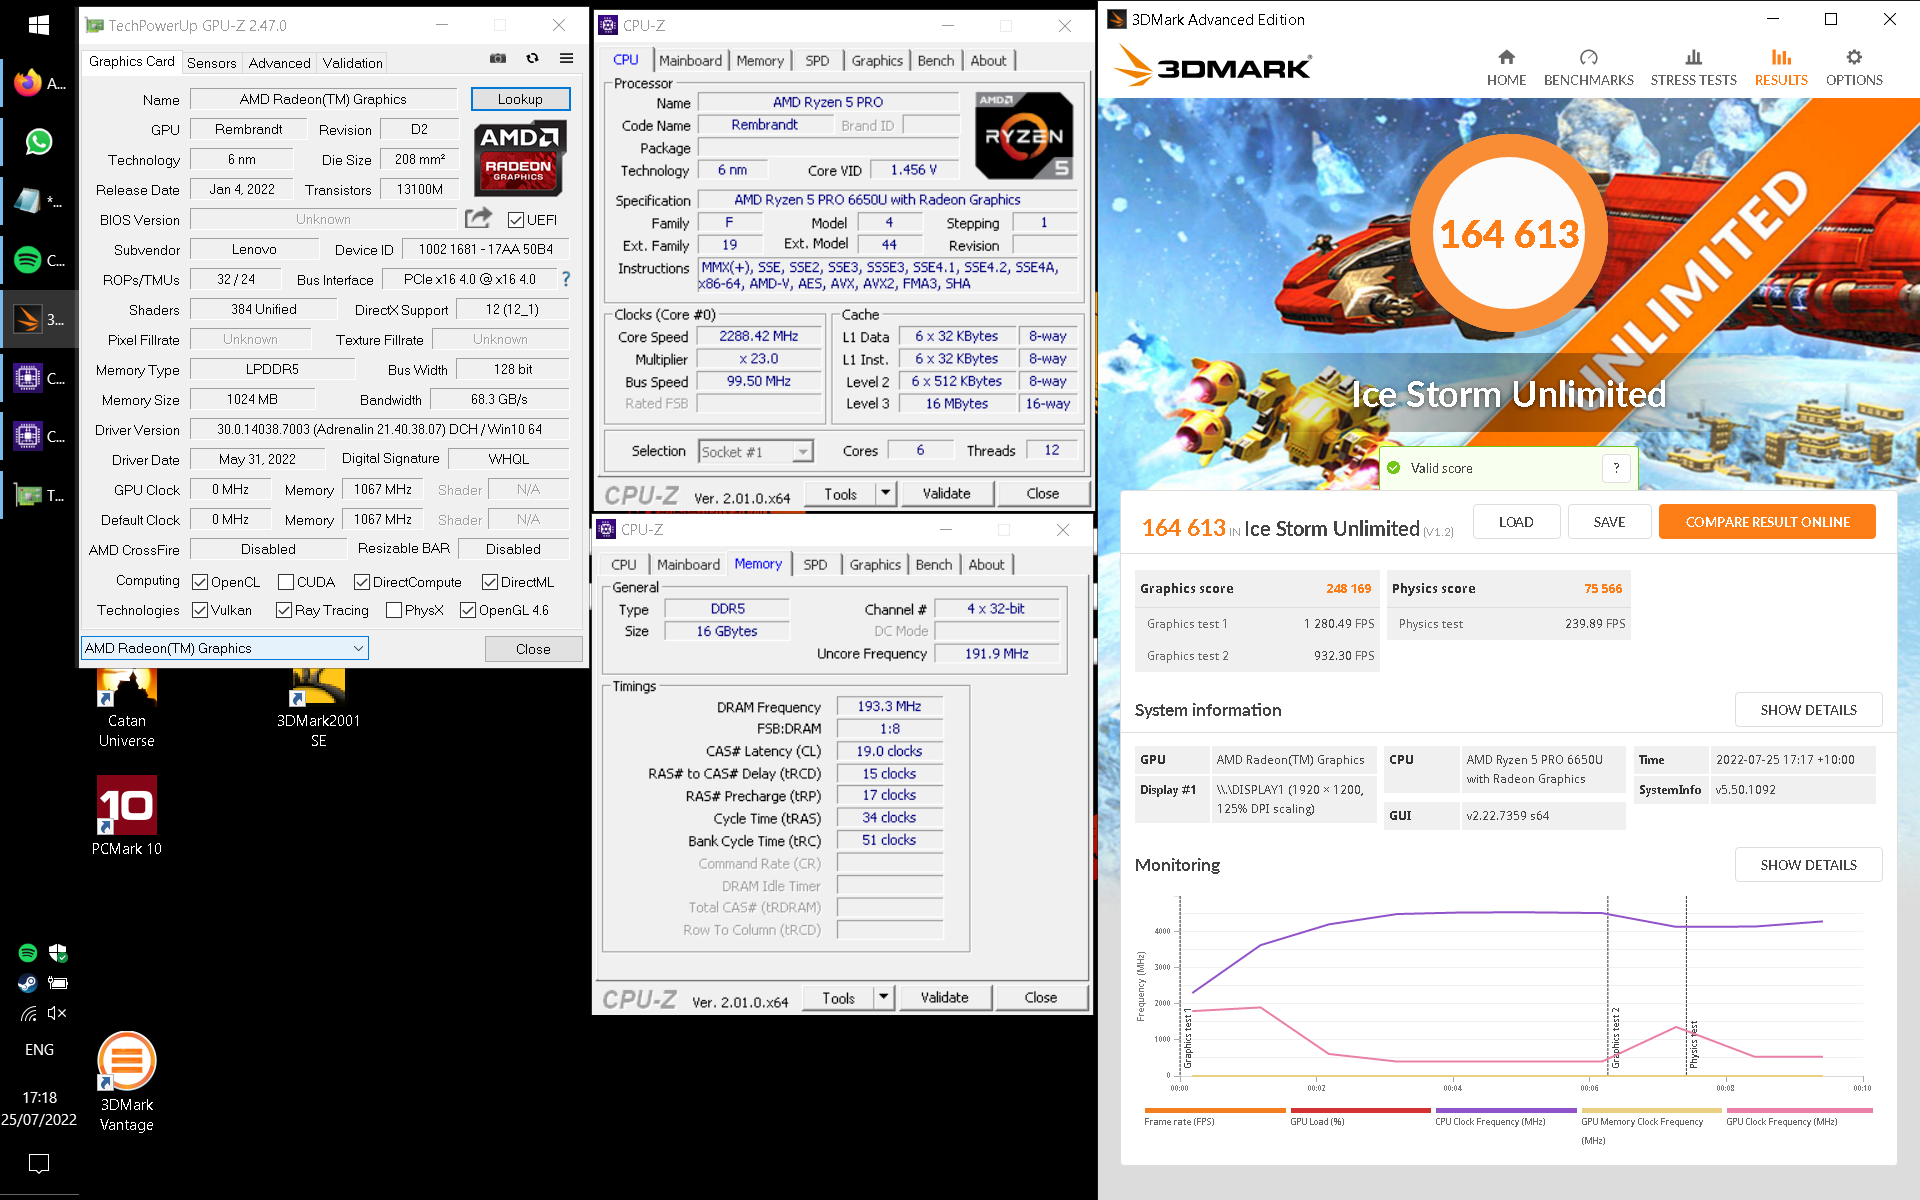
Task: Click the purple CPU Clock Frequency legend bar
Action: point(1506,1110)
